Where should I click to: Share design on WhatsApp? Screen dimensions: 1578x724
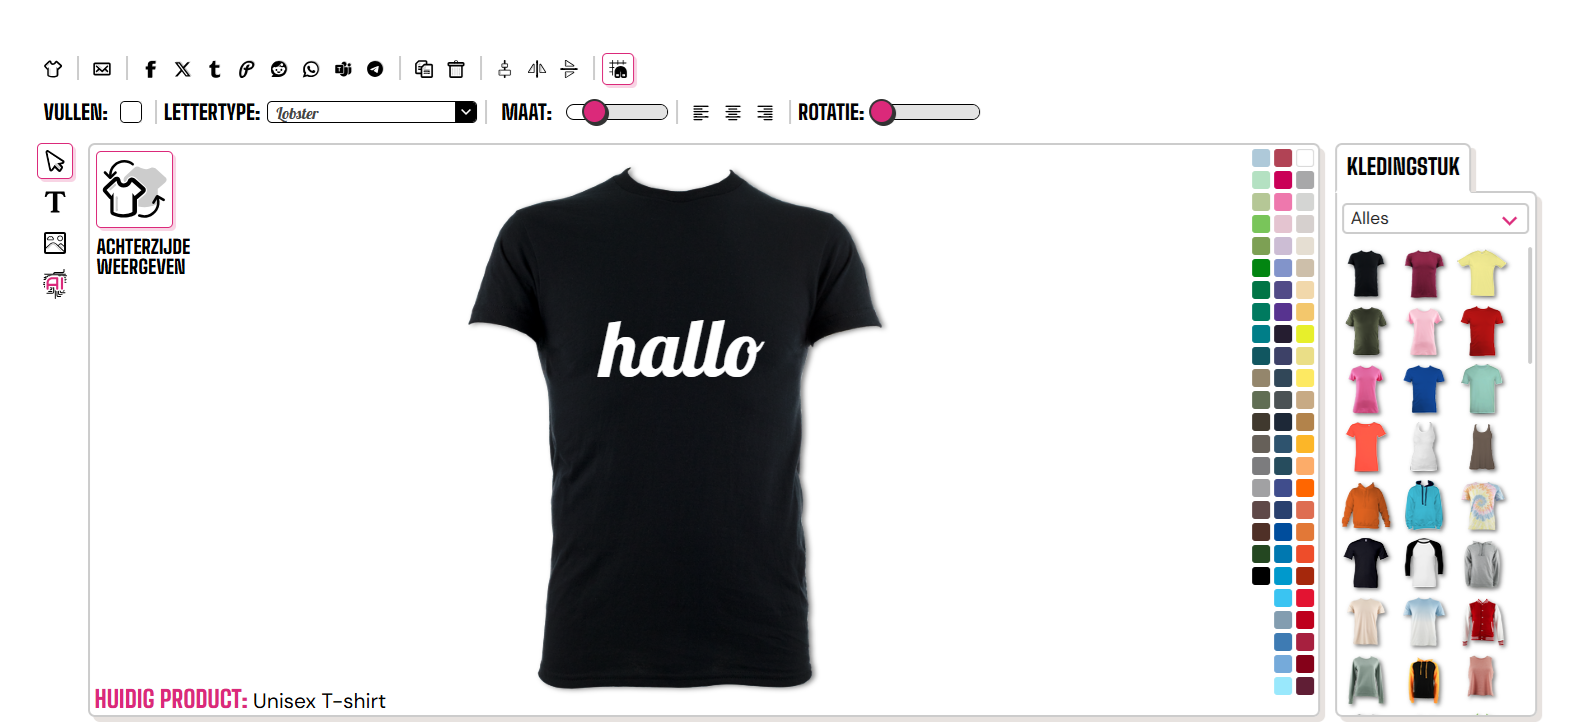(311, 69)
